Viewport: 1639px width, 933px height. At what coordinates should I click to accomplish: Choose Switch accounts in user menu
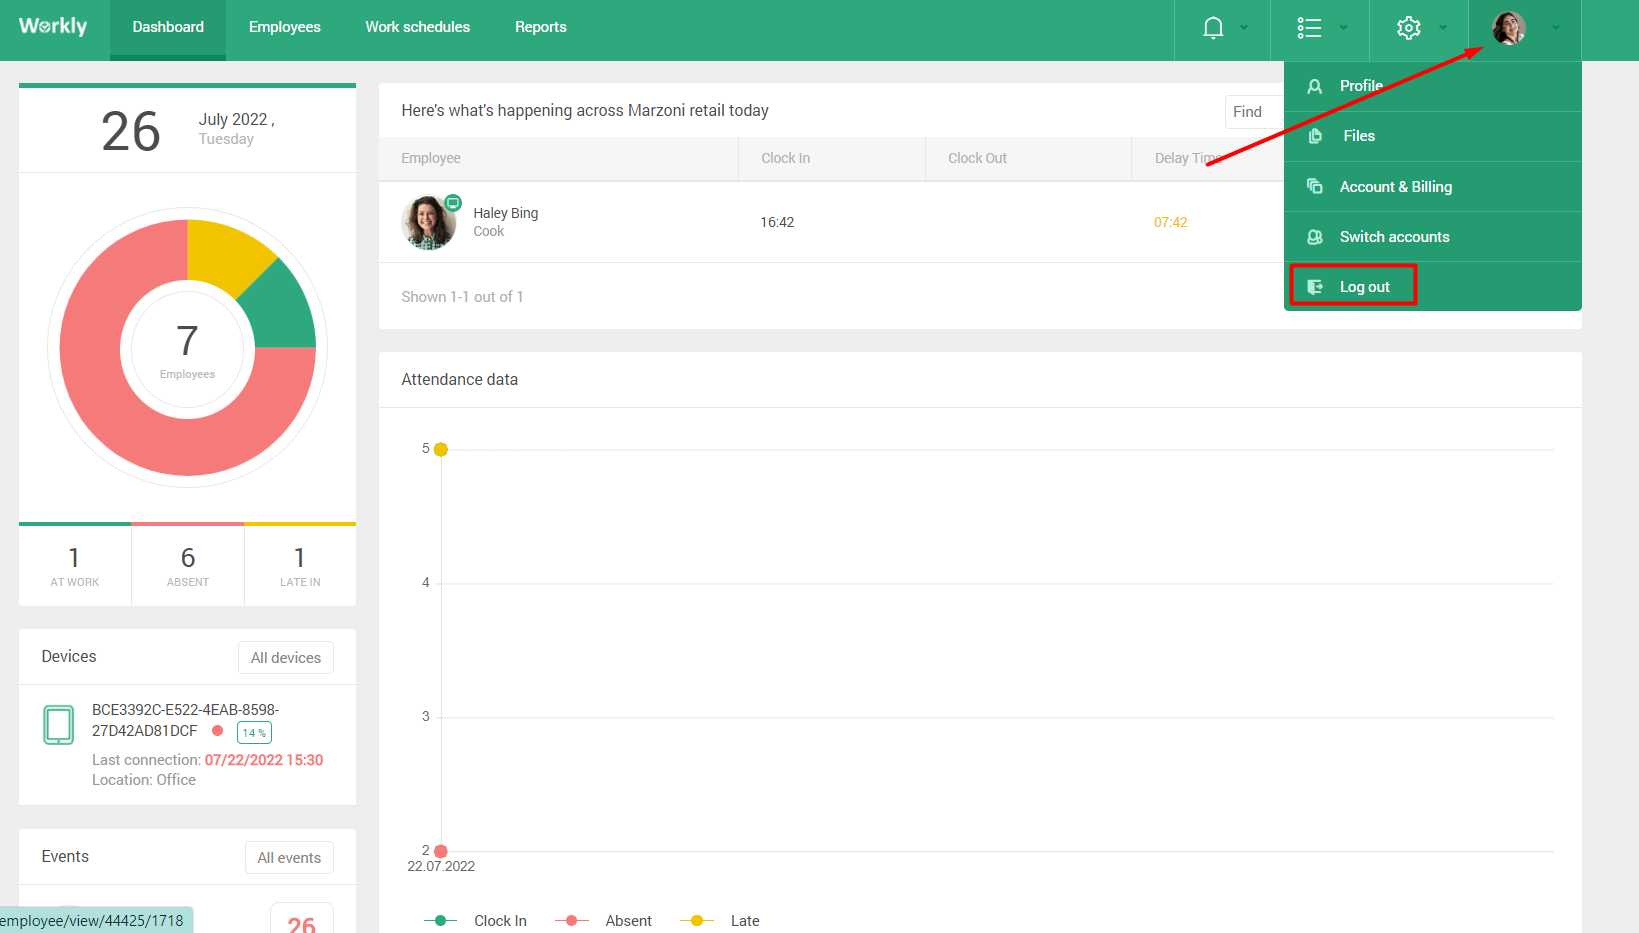[x=1433, y=237]
